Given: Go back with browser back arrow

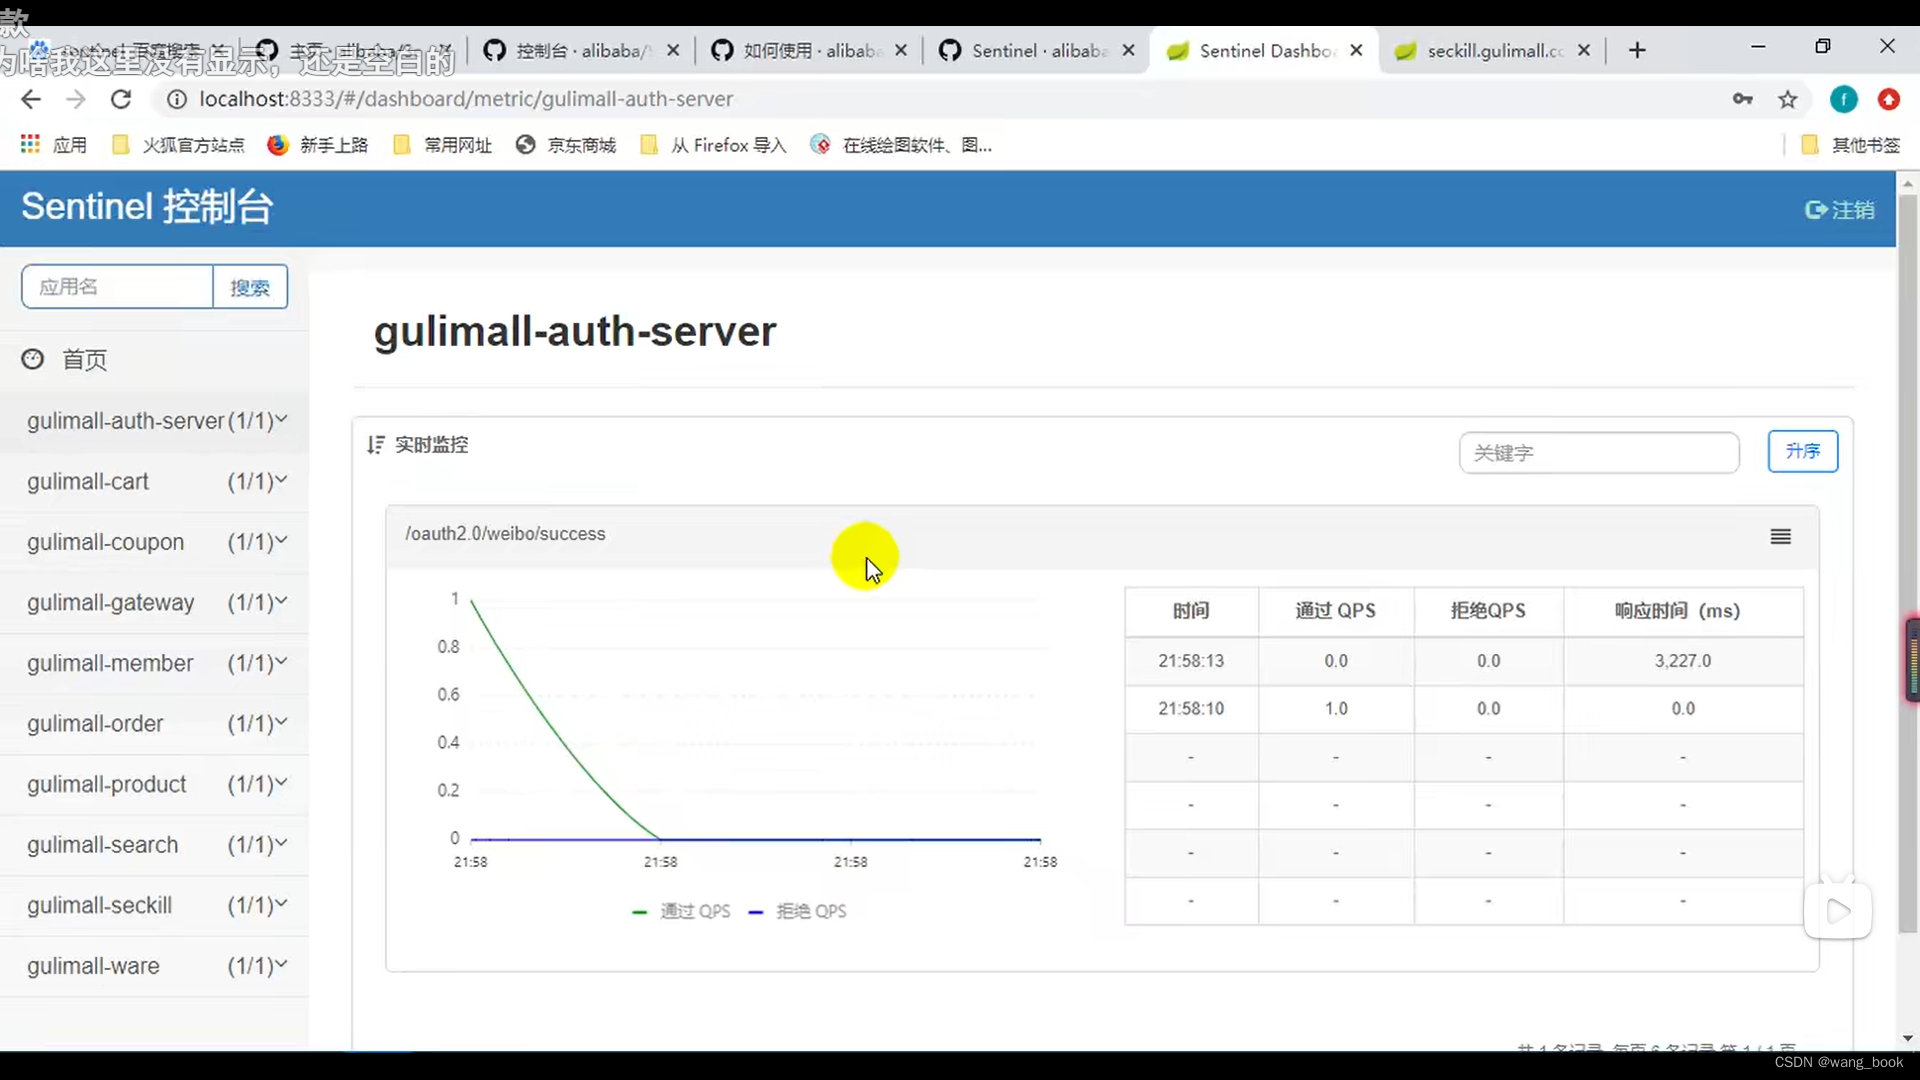Looking at the screenshot, I should coord(31,99).
